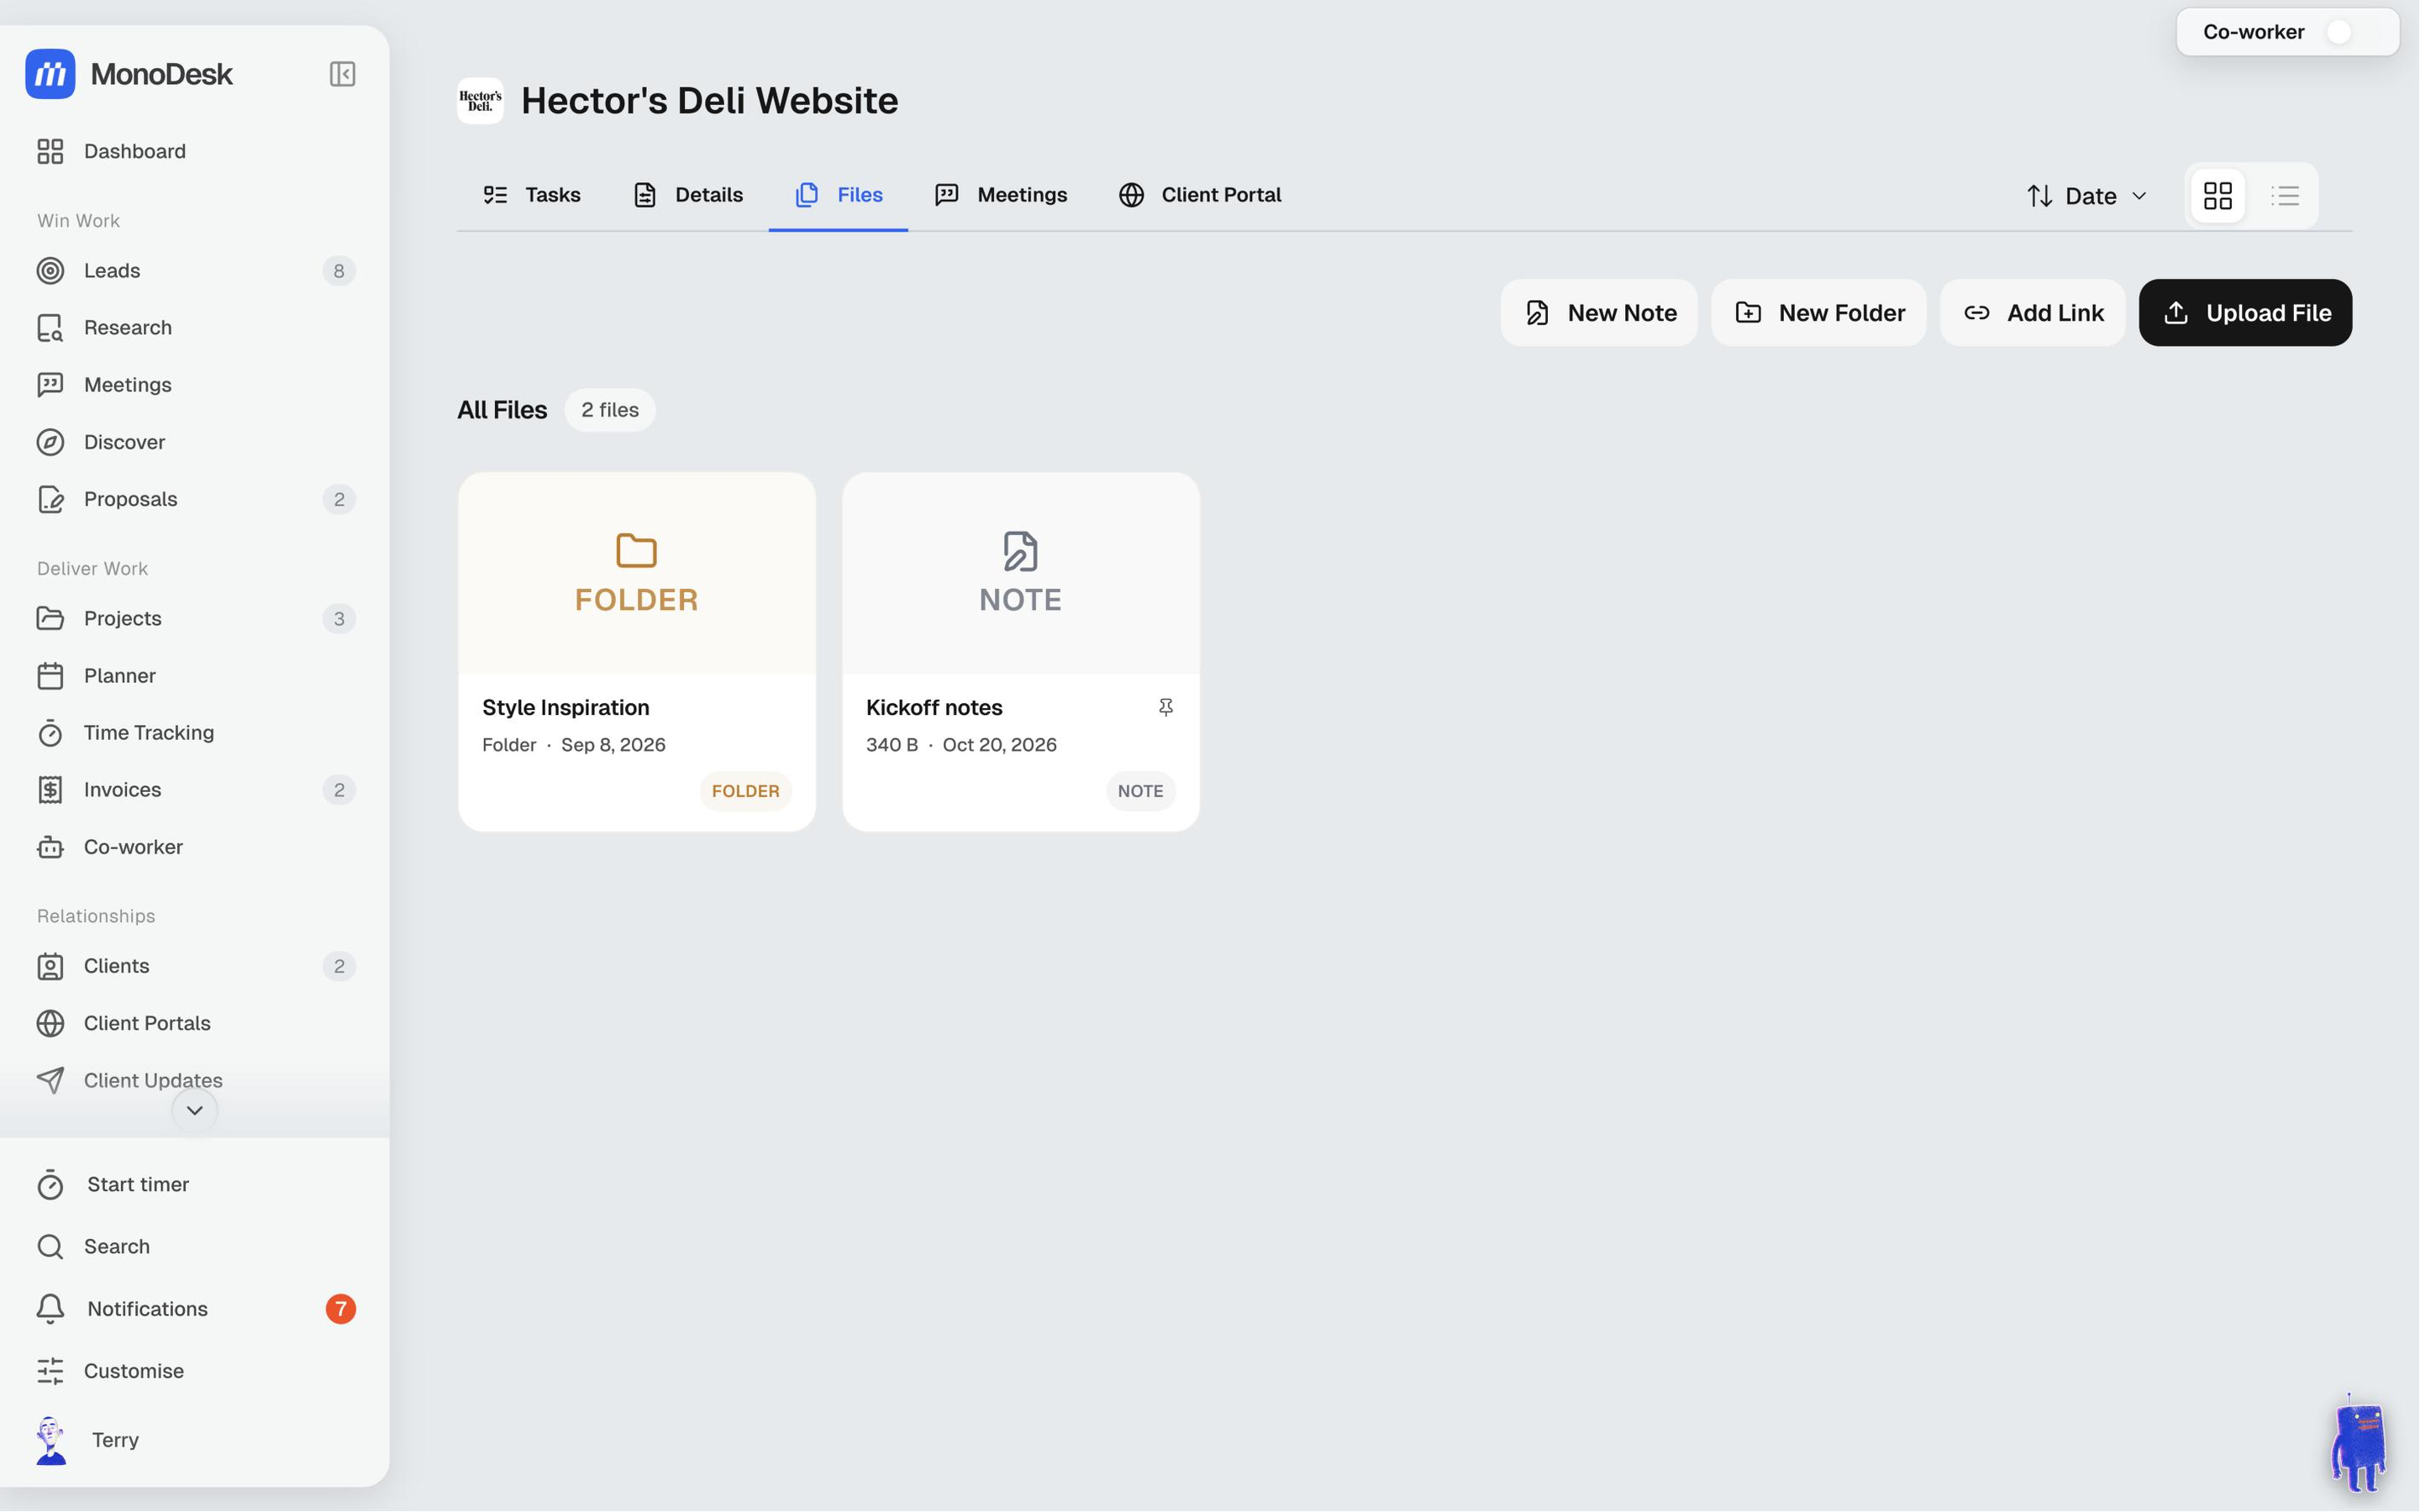2420x1512 pixels.
Task: Switch to list view layout
Action: tap(2285, 196)
